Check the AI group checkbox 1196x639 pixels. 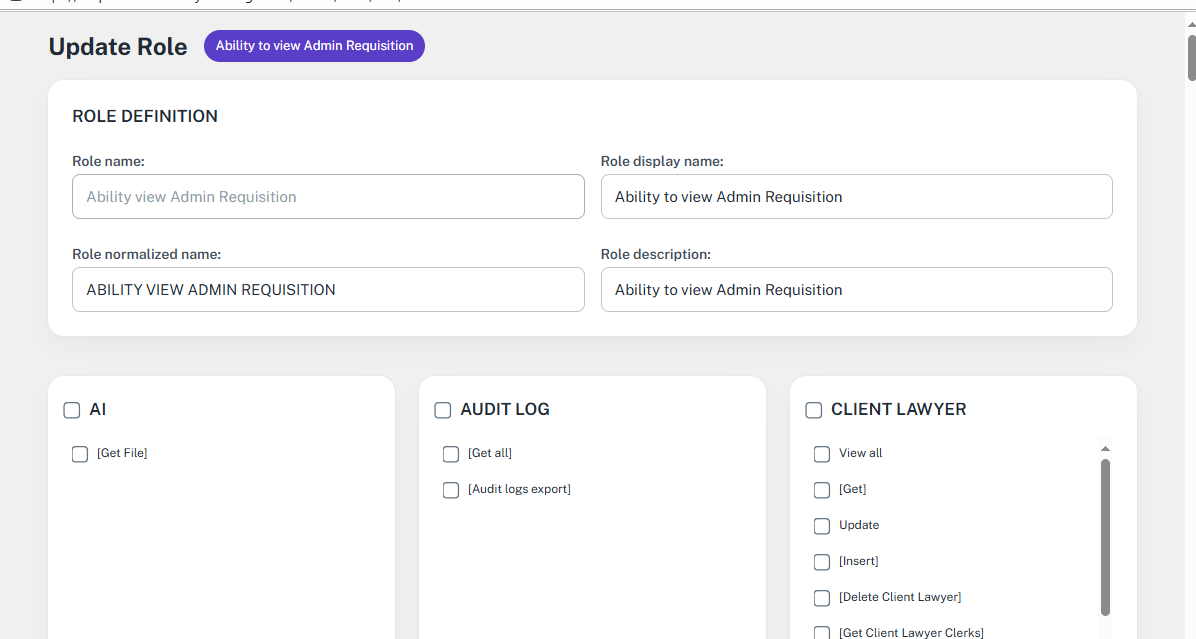pos(72,410)
